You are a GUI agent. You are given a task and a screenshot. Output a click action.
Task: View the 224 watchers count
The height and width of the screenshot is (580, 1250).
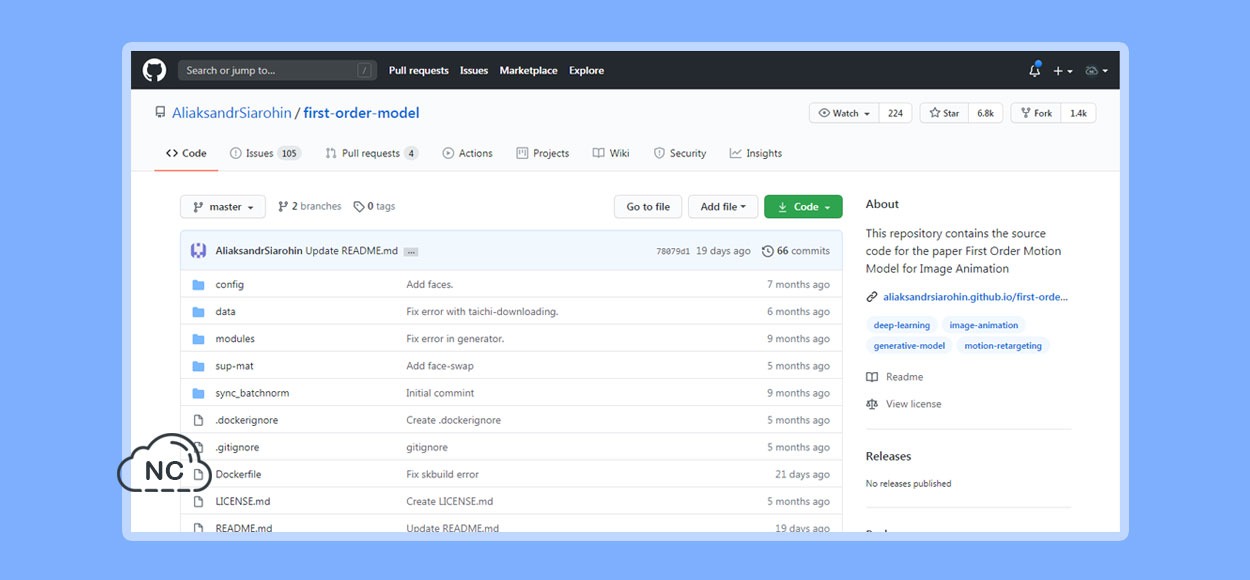coord(895,113)
